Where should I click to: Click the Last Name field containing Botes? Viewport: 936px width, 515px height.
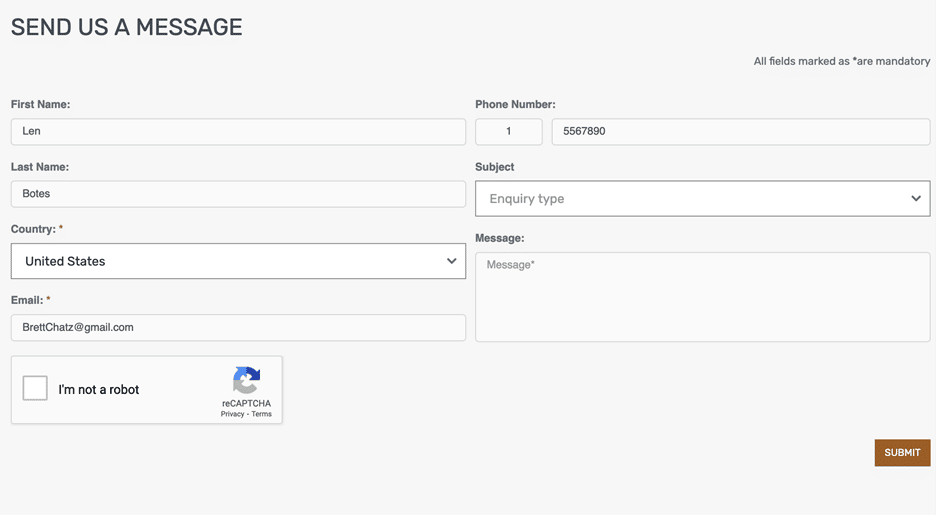[238, 194]
